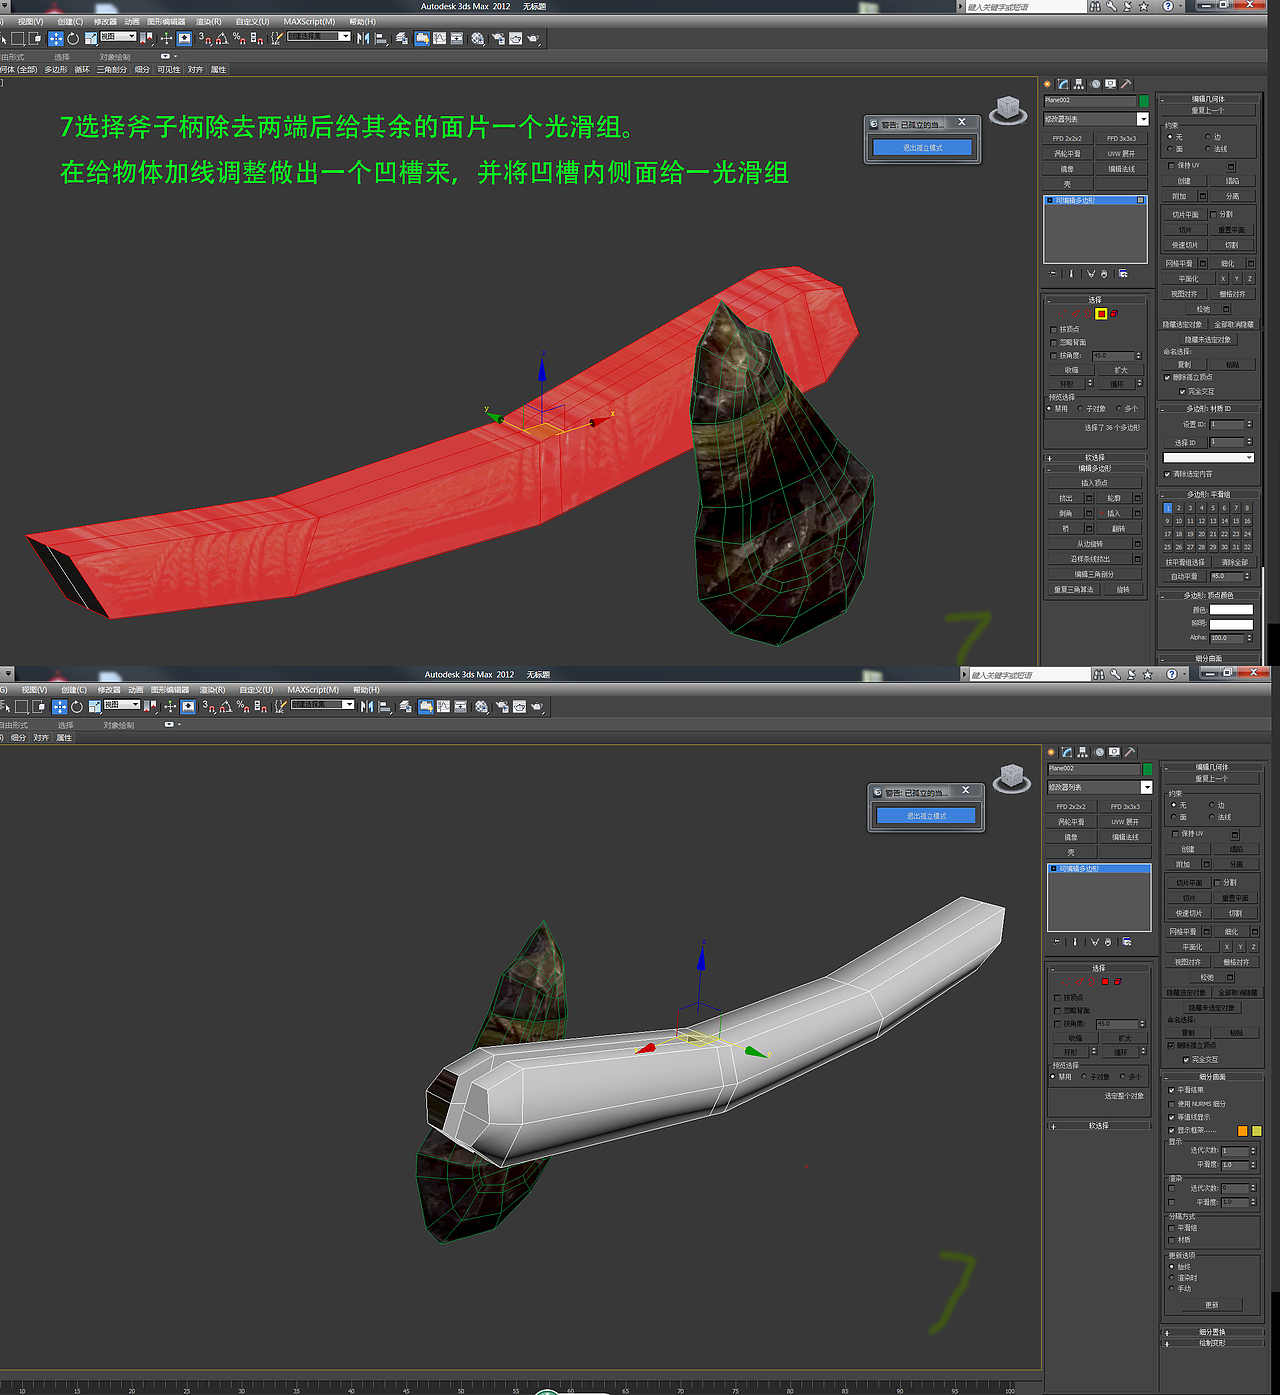Select the 边 constraint radio in upper window

tap(1208, 137)
